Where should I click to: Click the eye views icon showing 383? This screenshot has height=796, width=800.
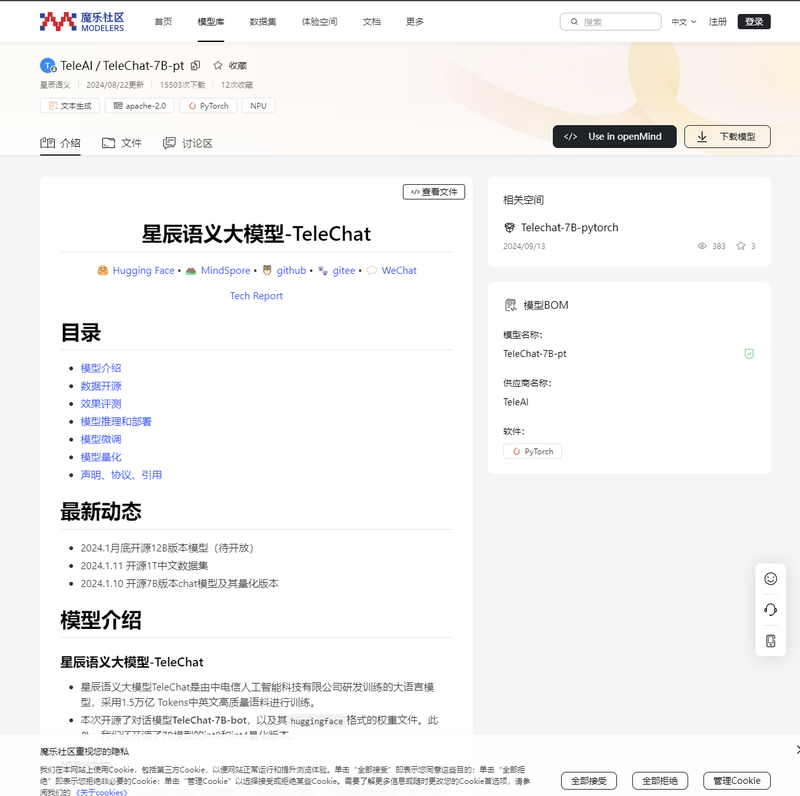pyautogui.click(x=702, y=246)
